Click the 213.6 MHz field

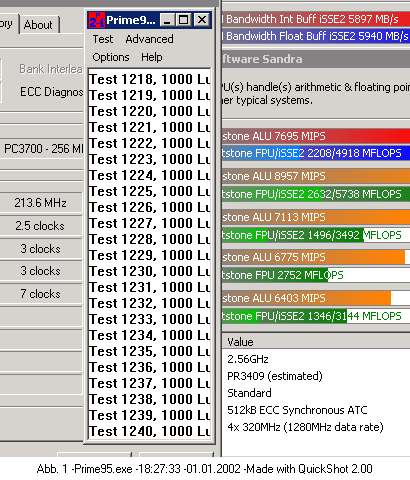coord(41,203)
